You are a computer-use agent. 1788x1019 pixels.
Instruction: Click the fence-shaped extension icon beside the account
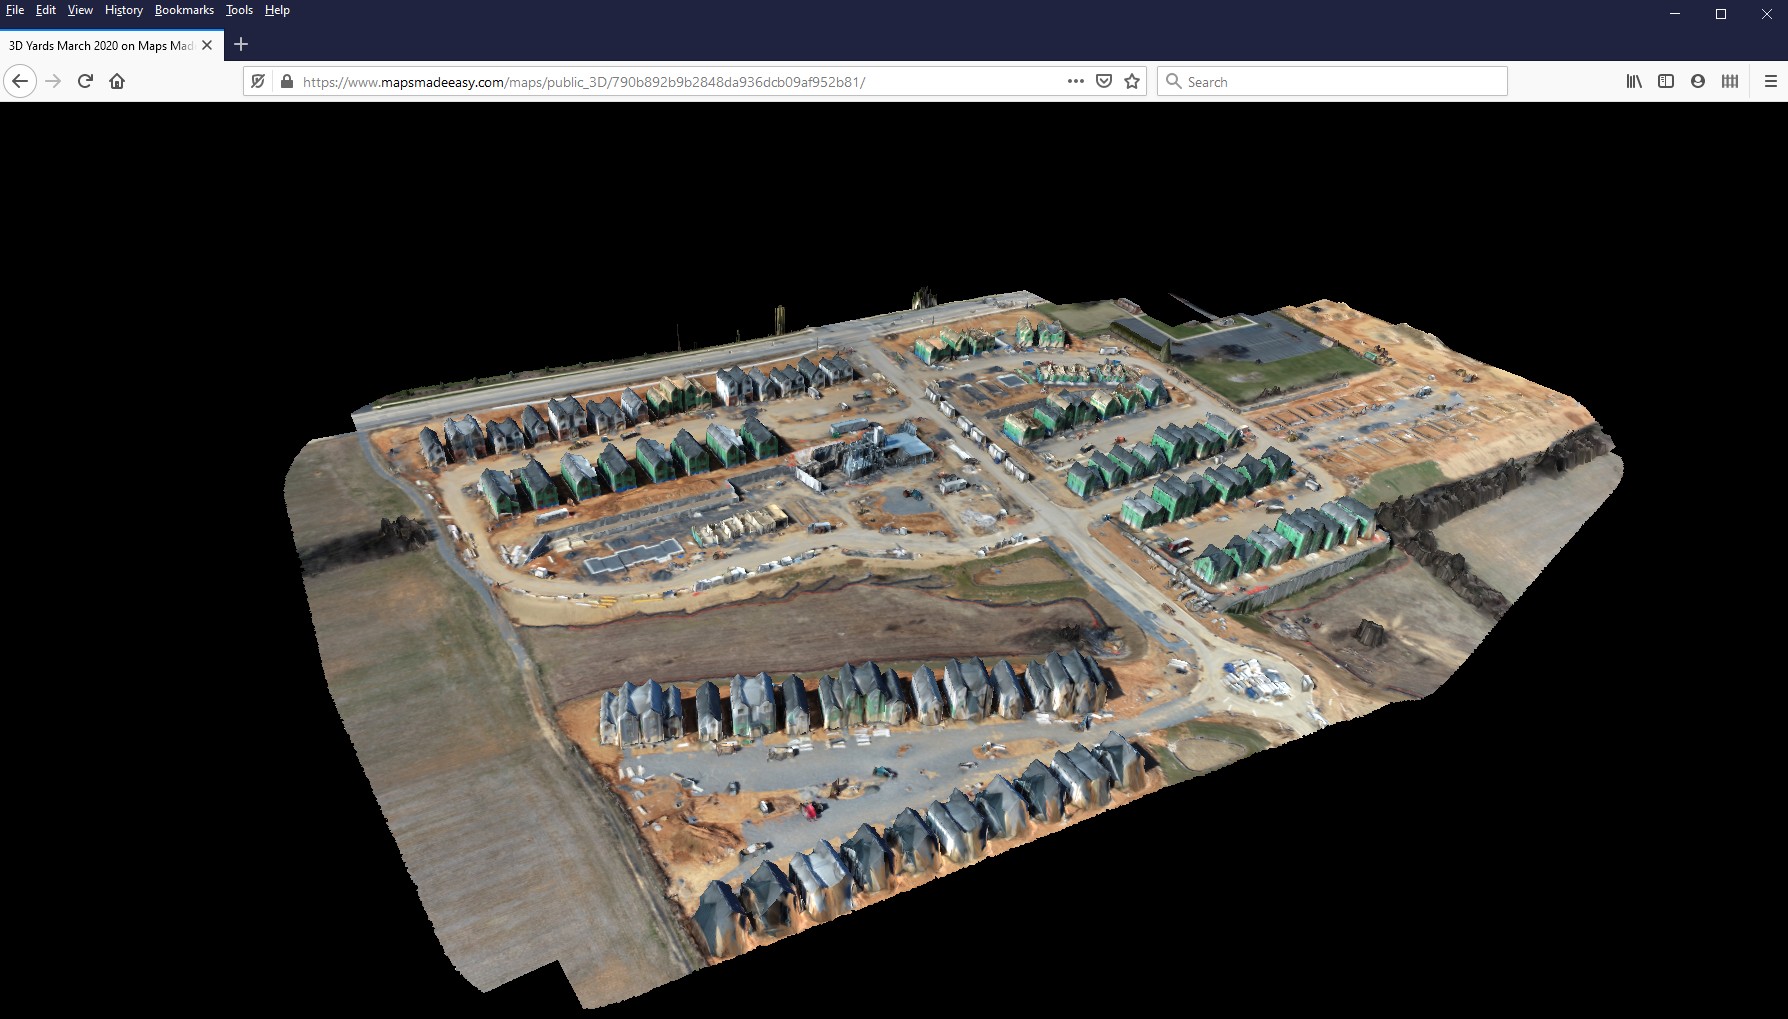click(1729, 81)
